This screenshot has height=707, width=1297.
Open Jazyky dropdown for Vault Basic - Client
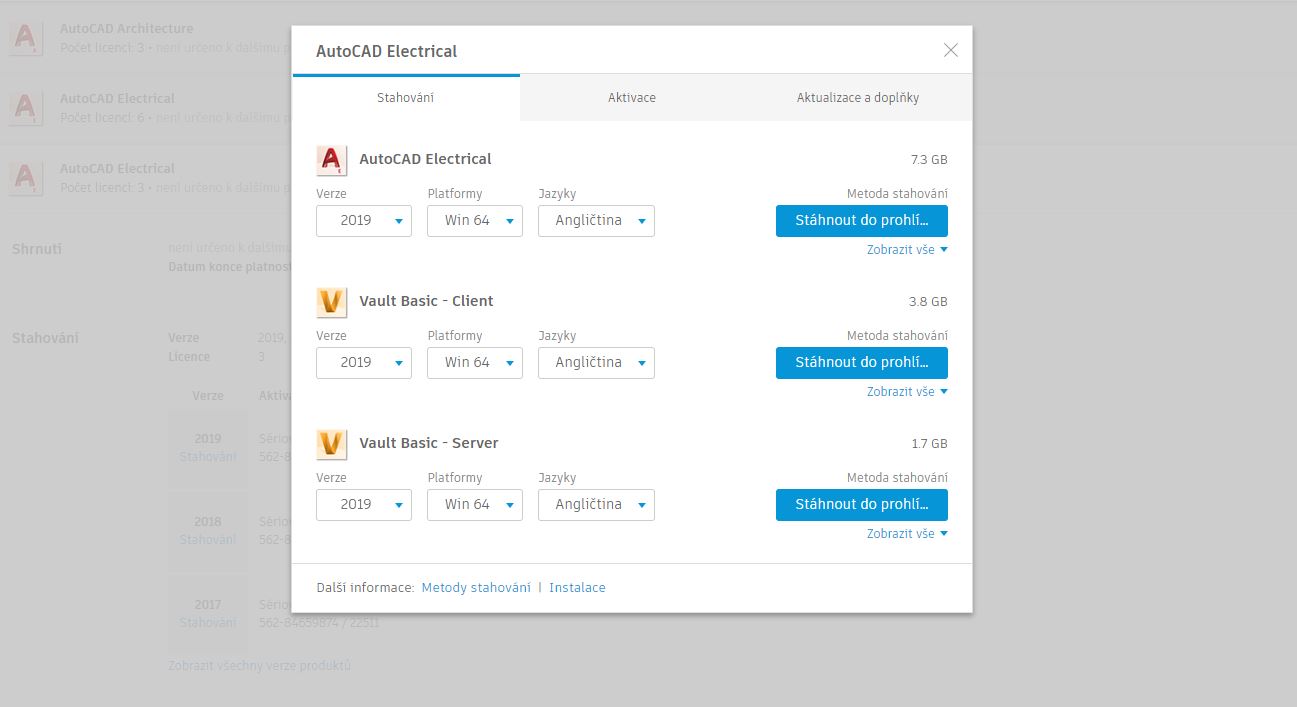597,363
